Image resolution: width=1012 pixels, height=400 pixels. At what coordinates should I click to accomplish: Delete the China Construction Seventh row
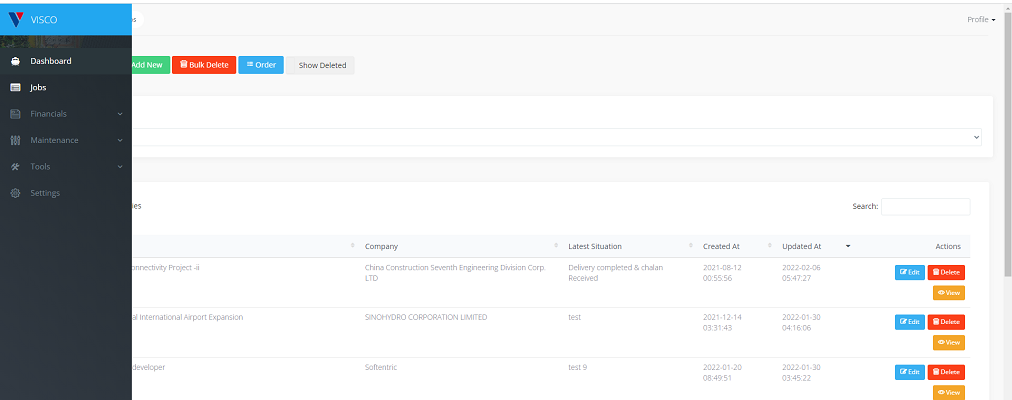946,272
